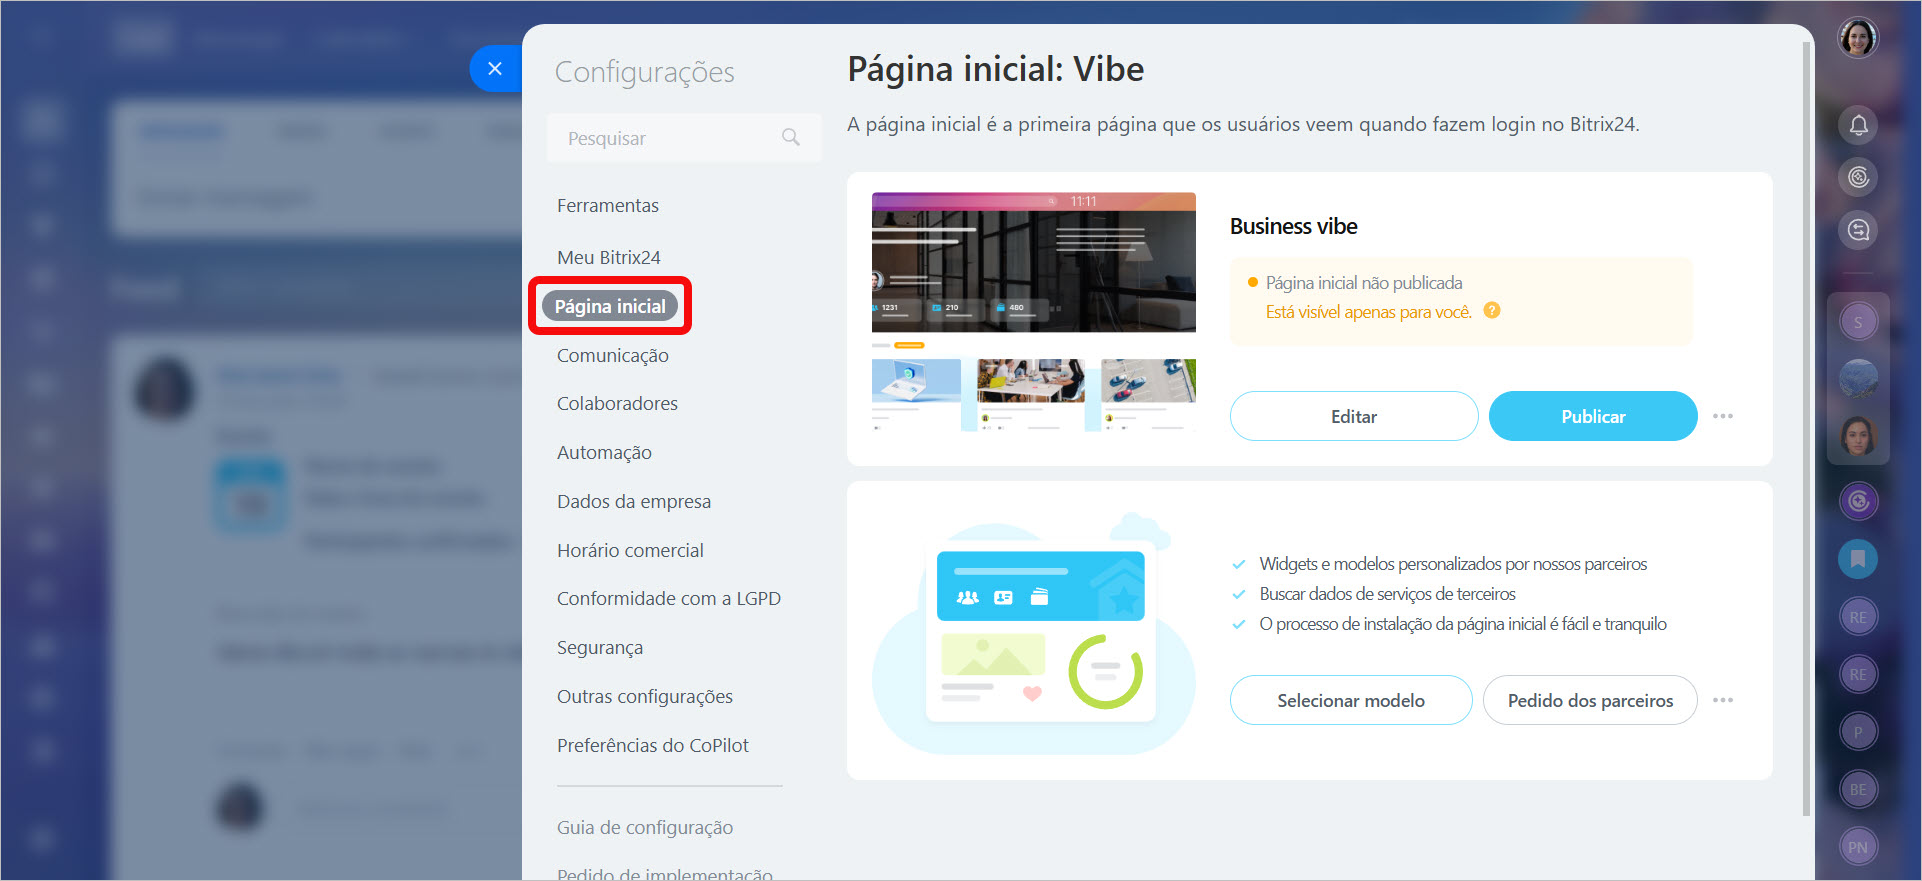Click the user profile avatar at top right
This screenshot has width=1922, height=881.
click(x=1858, y=38)
